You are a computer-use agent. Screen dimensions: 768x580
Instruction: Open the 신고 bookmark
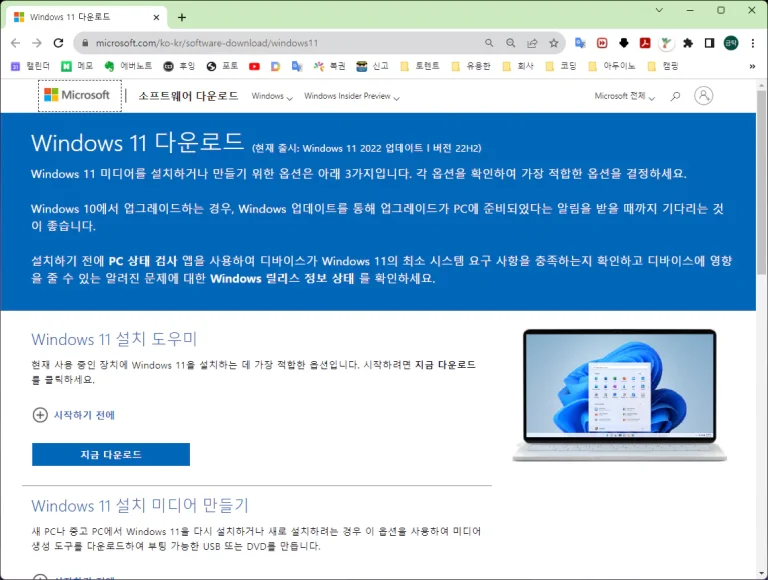coord(373,66)
